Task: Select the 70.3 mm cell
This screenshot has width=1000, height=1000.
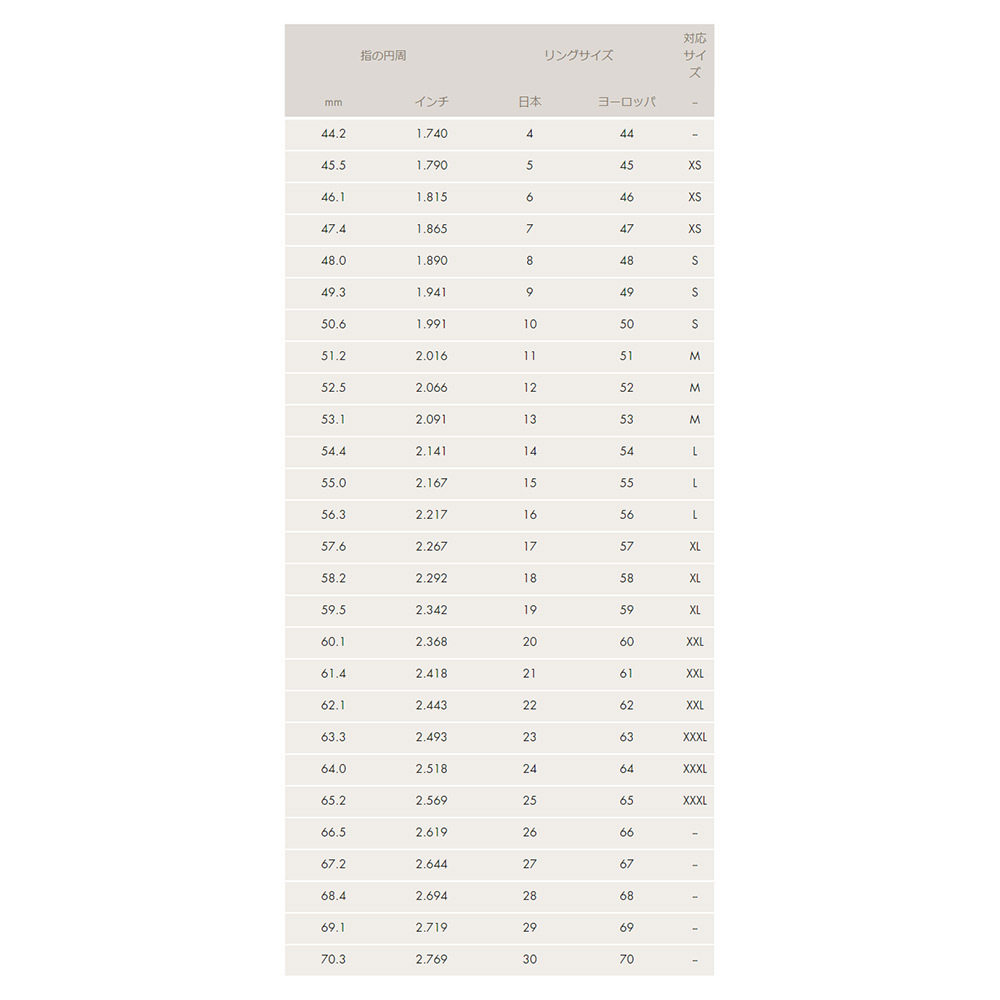Action: coord(334,959)
